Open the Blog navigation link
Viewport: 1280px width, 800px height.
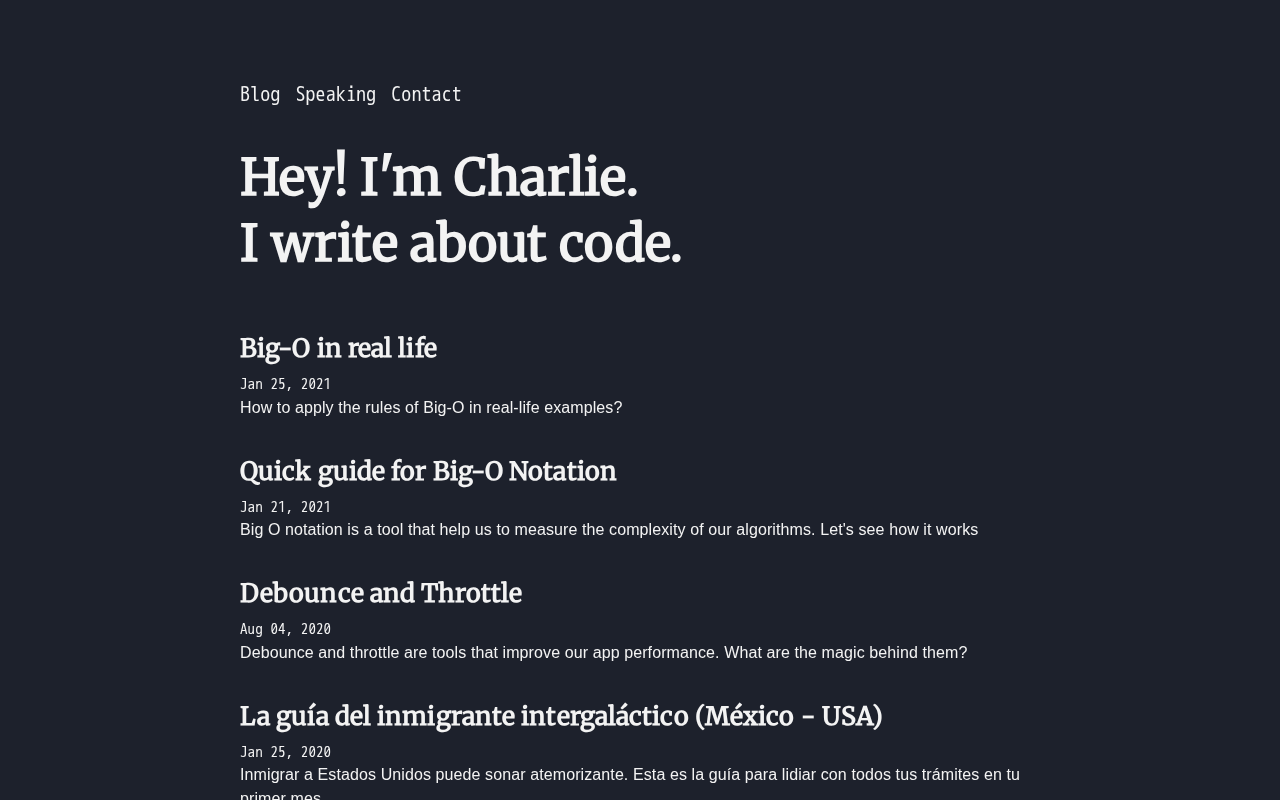click(x=260, y=94)
